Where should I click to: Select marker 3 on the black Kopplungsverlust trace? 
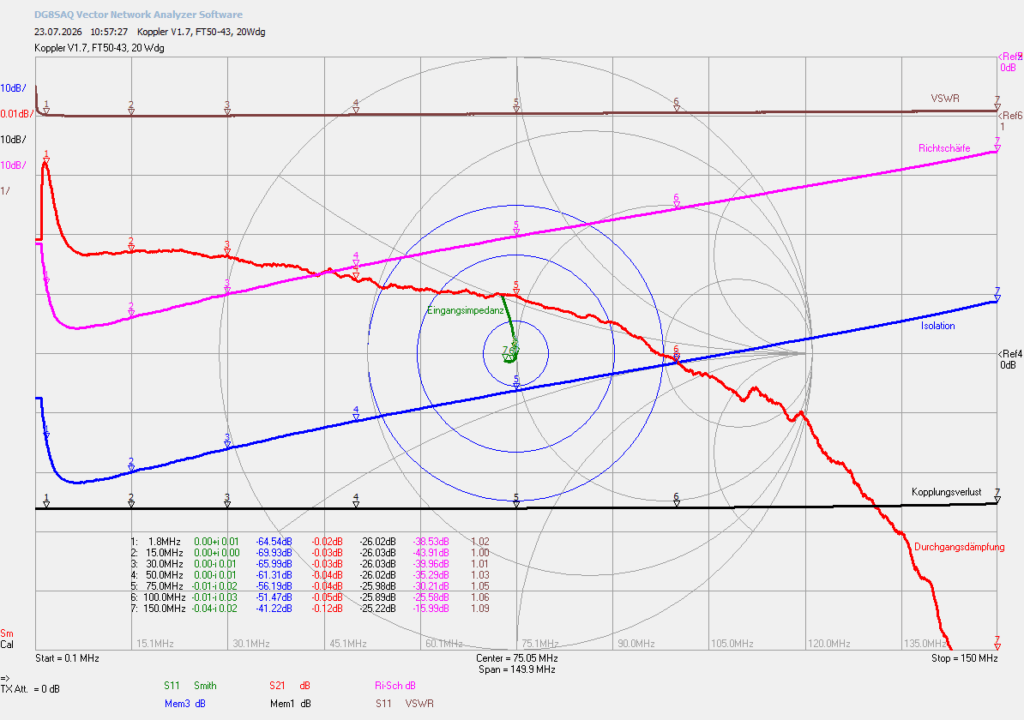pos(227,500)
